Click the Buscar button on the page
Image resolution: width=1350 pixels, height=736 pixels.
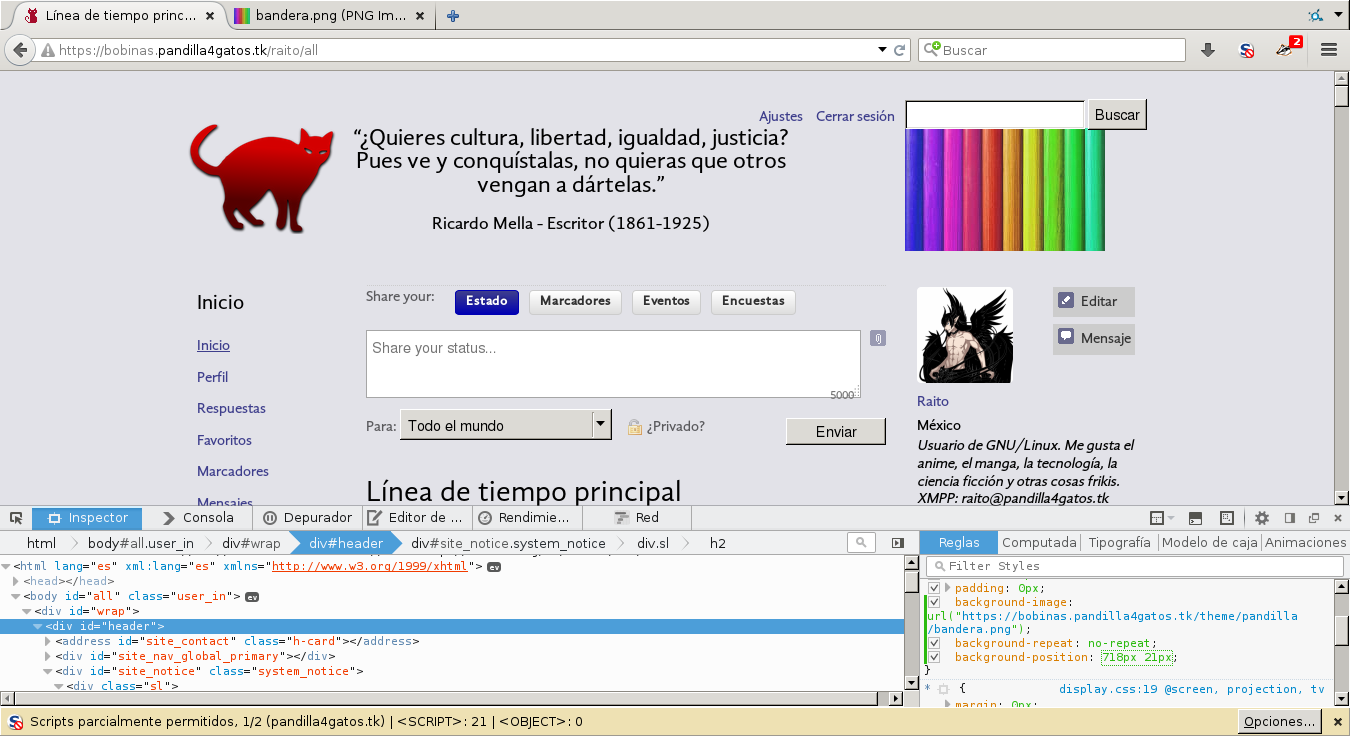[1117, 115]
